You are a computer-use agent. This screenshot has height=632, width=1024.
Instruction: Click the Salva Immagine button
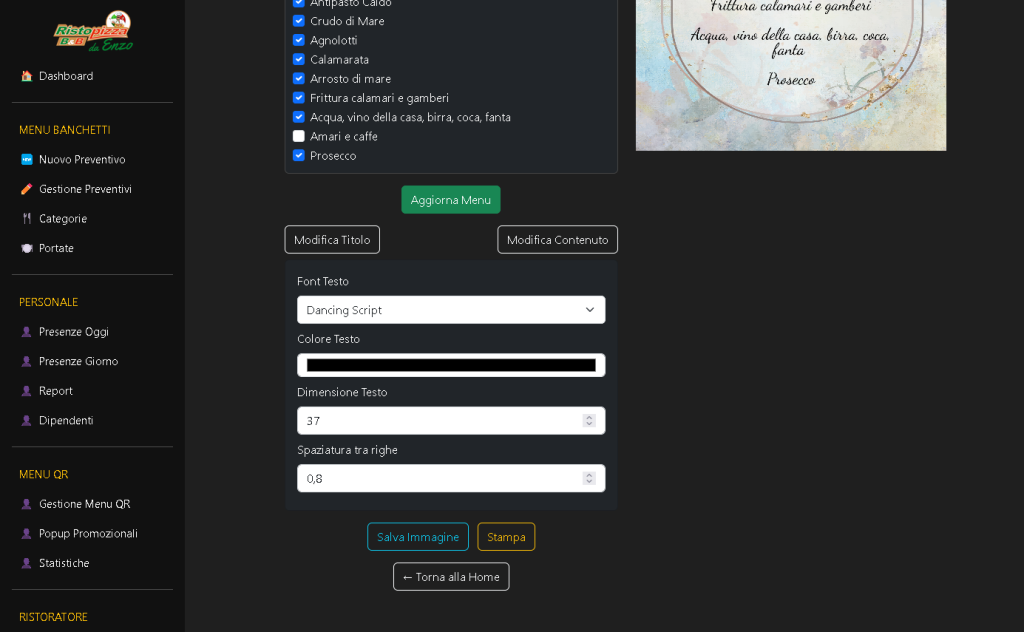click(x=418, y=537)
